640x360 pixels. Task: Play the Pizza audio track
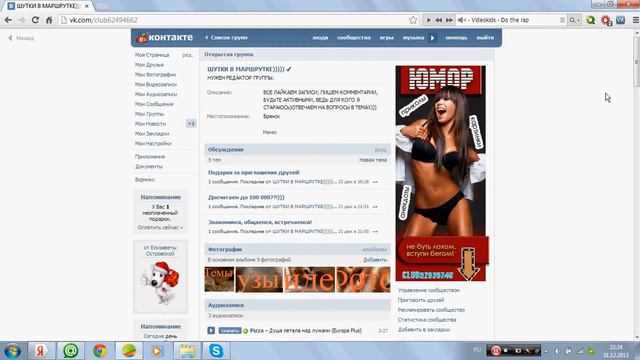(x=211, y=331)
